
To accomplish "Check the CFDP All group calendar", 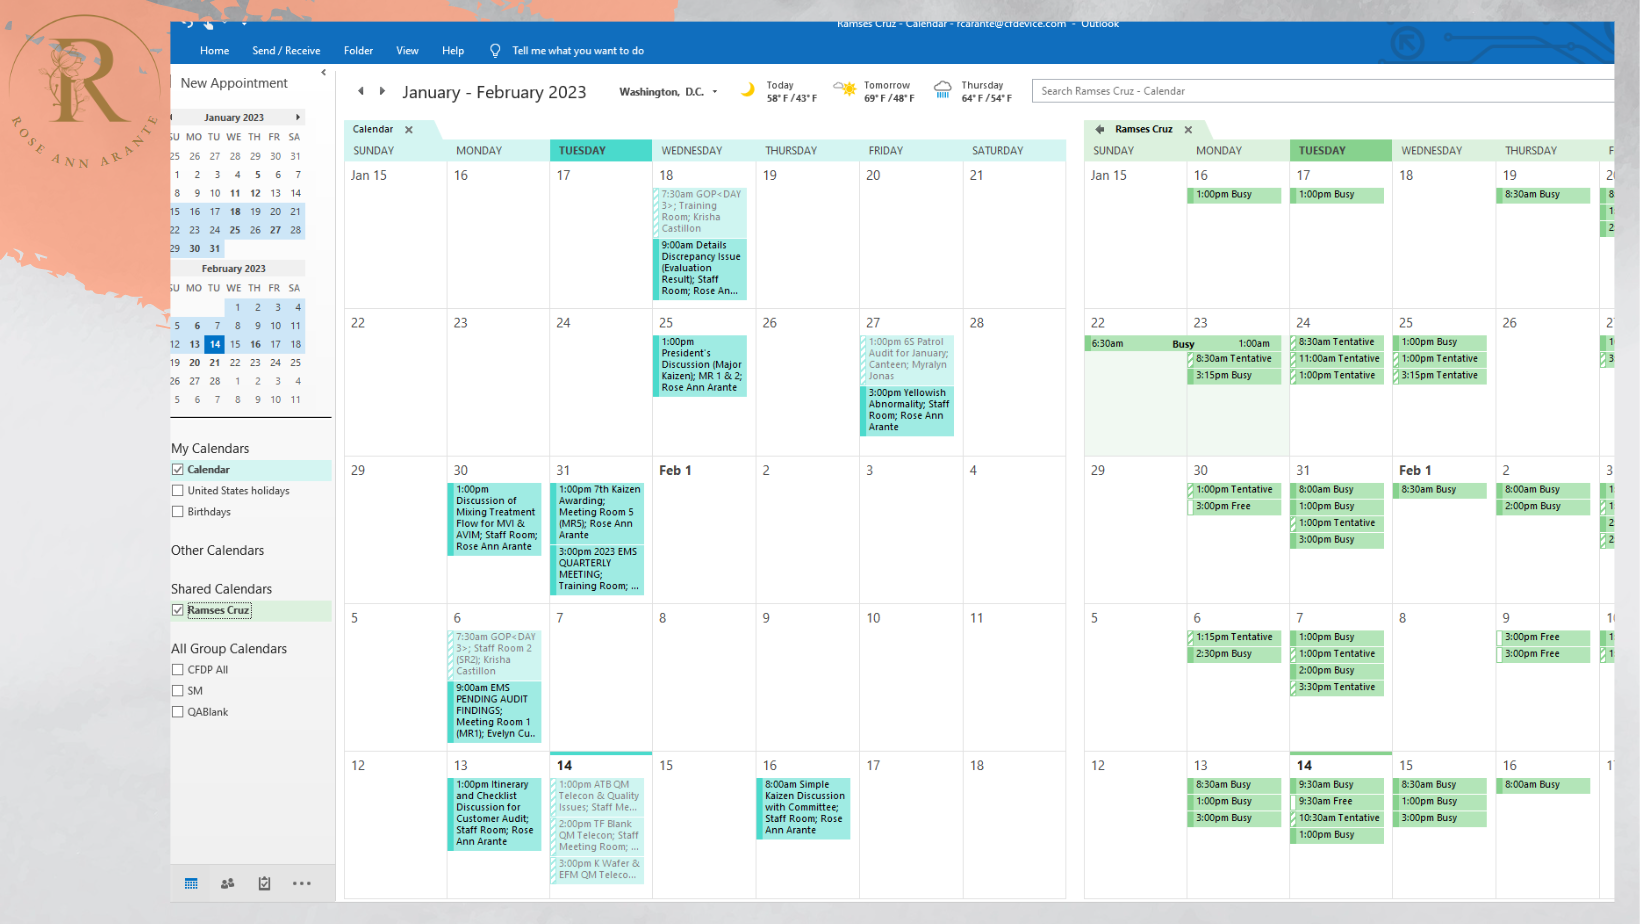I will tap(178, 670).
